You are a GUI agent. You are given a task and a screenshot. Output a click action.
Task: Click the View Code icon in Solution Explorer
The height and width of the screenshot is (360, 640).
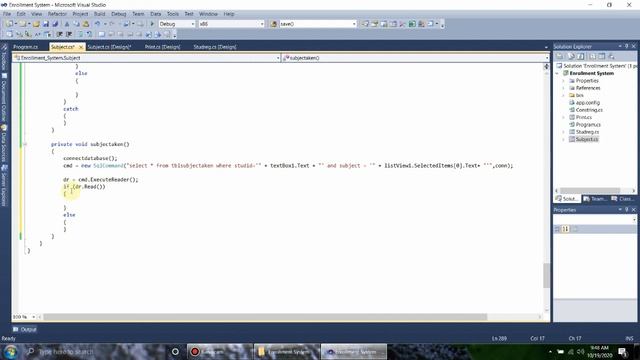pyautogui.click(x=592, y=56)
